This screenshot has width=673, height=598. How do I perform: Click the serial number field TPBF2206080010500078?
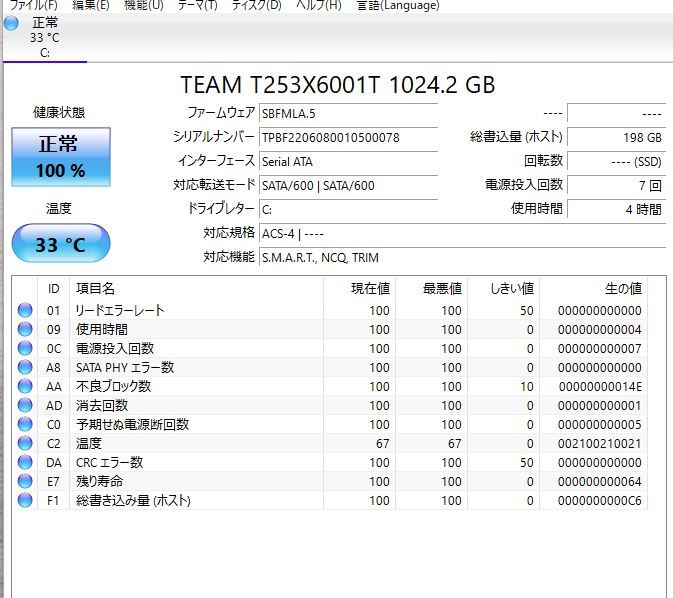click(x=349, y=138)
